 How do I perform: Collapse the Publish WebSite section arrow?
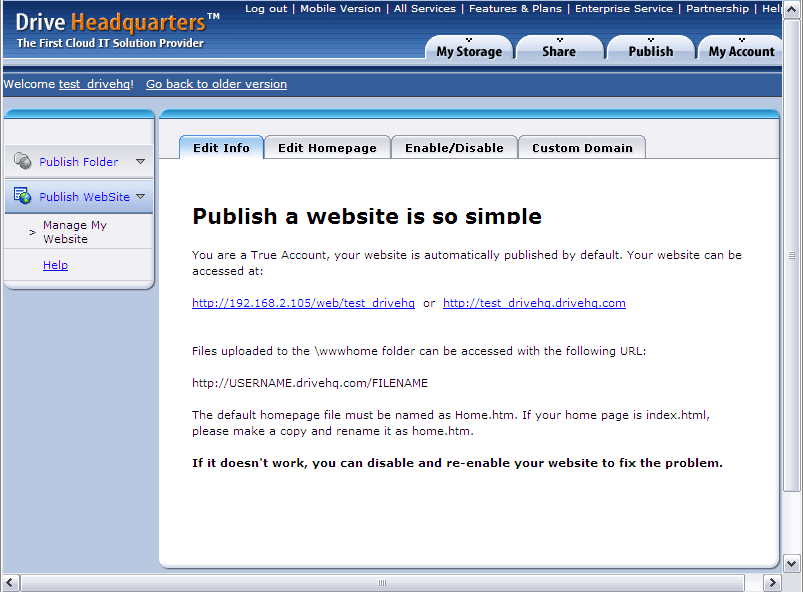[x=141, y=197]
